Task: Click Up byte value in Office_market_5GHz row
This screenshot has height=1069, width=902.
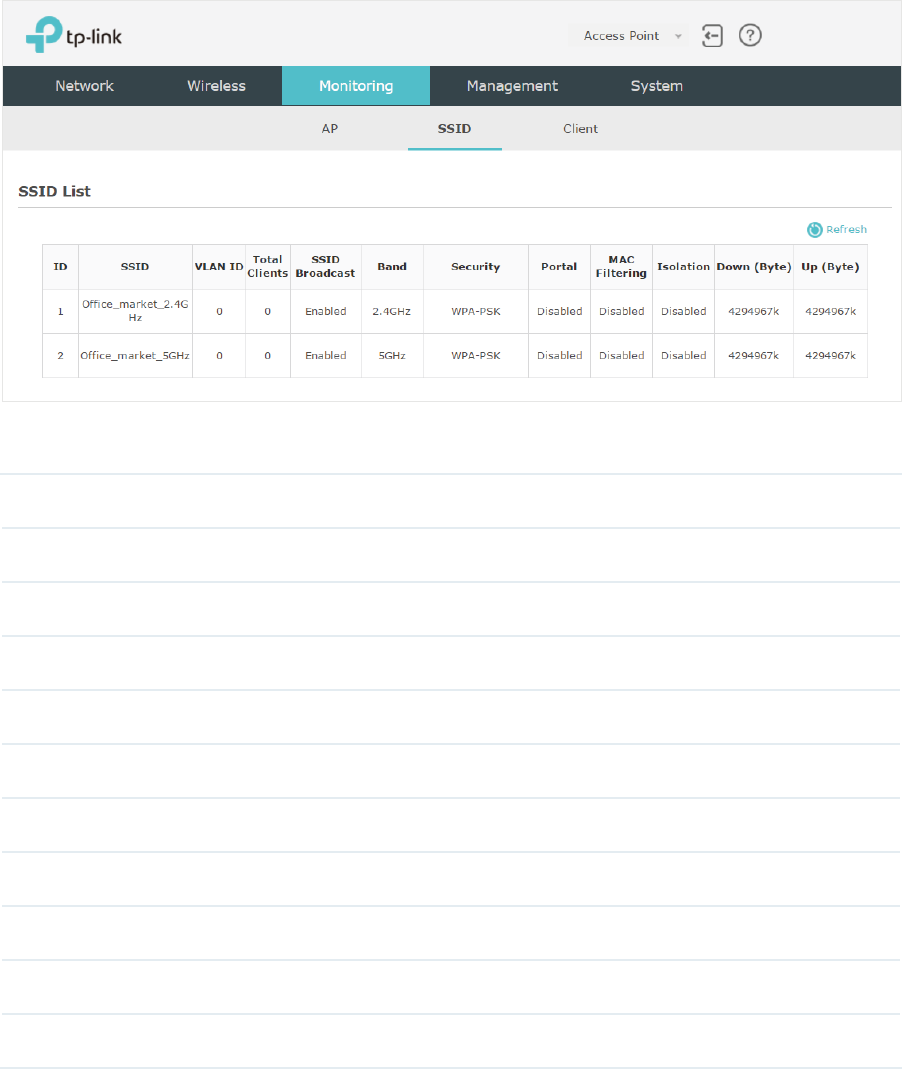Action: [830, 356]
